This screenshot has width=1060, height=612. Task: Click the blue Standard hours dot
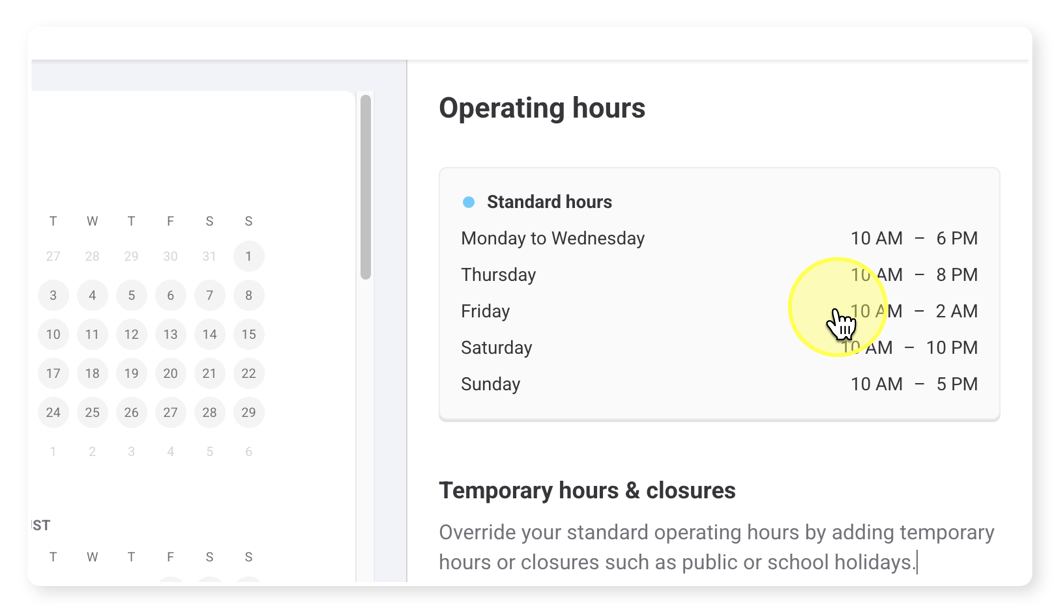click(x=468, y=202)
